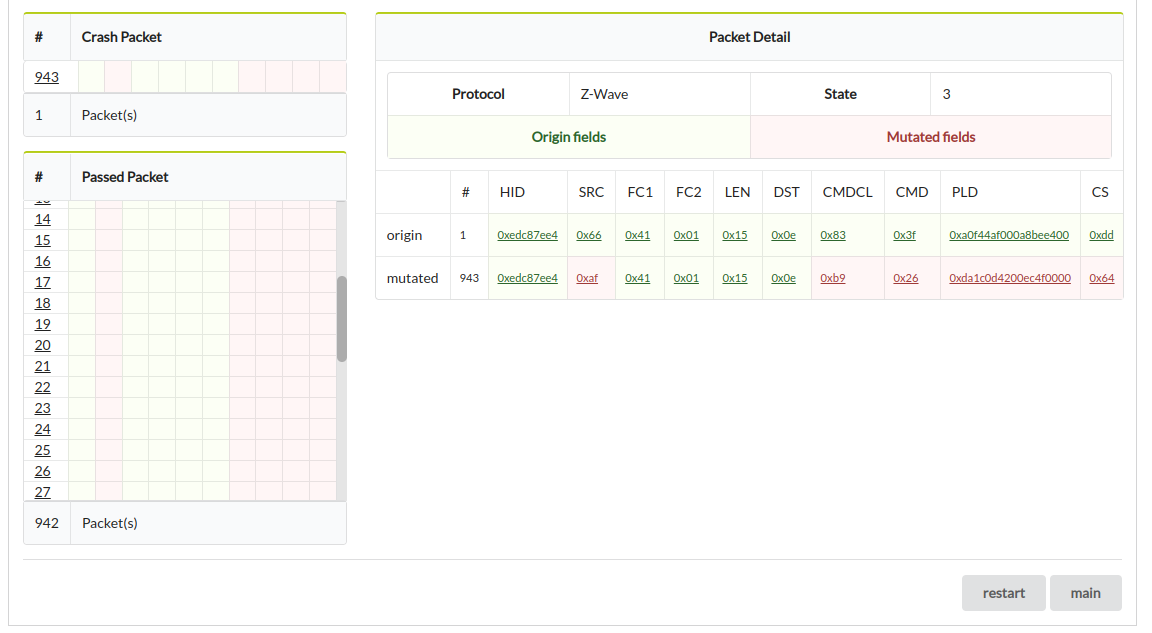Open passed packet 20 in list
The image size is (1152, 633).
click(42, 345)
